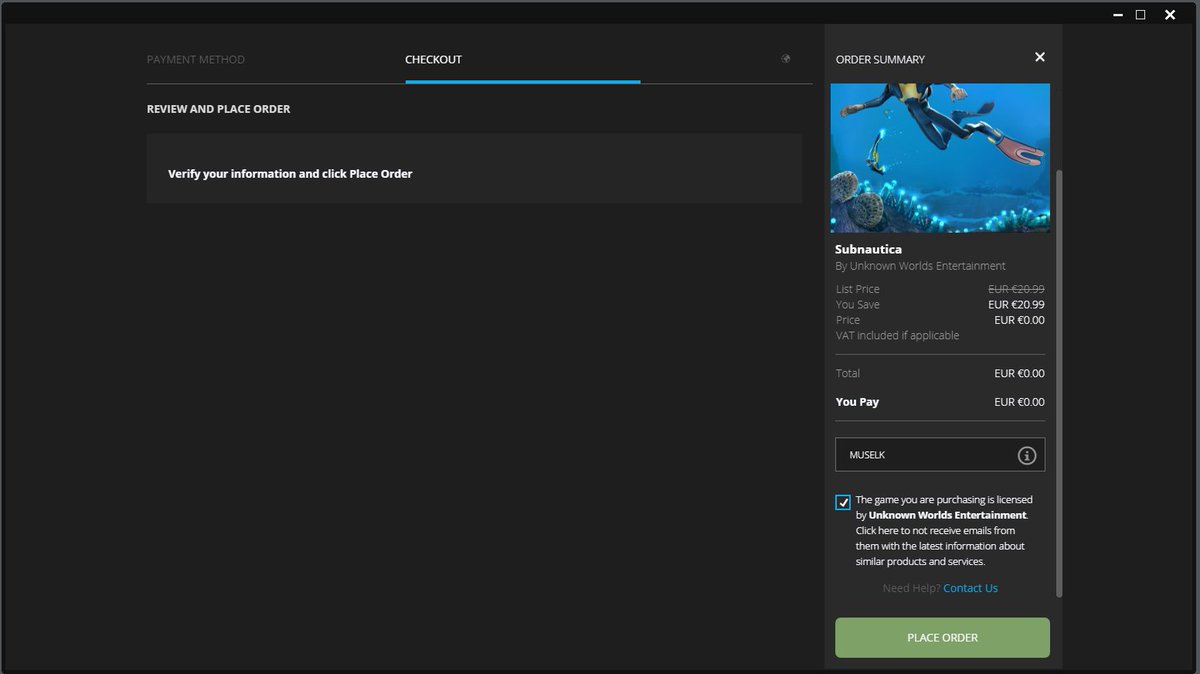The width and height of the screenshot is (1200, 674).
Task: Click the Review and Place Order heading
Action: click(x=218, y=109)
